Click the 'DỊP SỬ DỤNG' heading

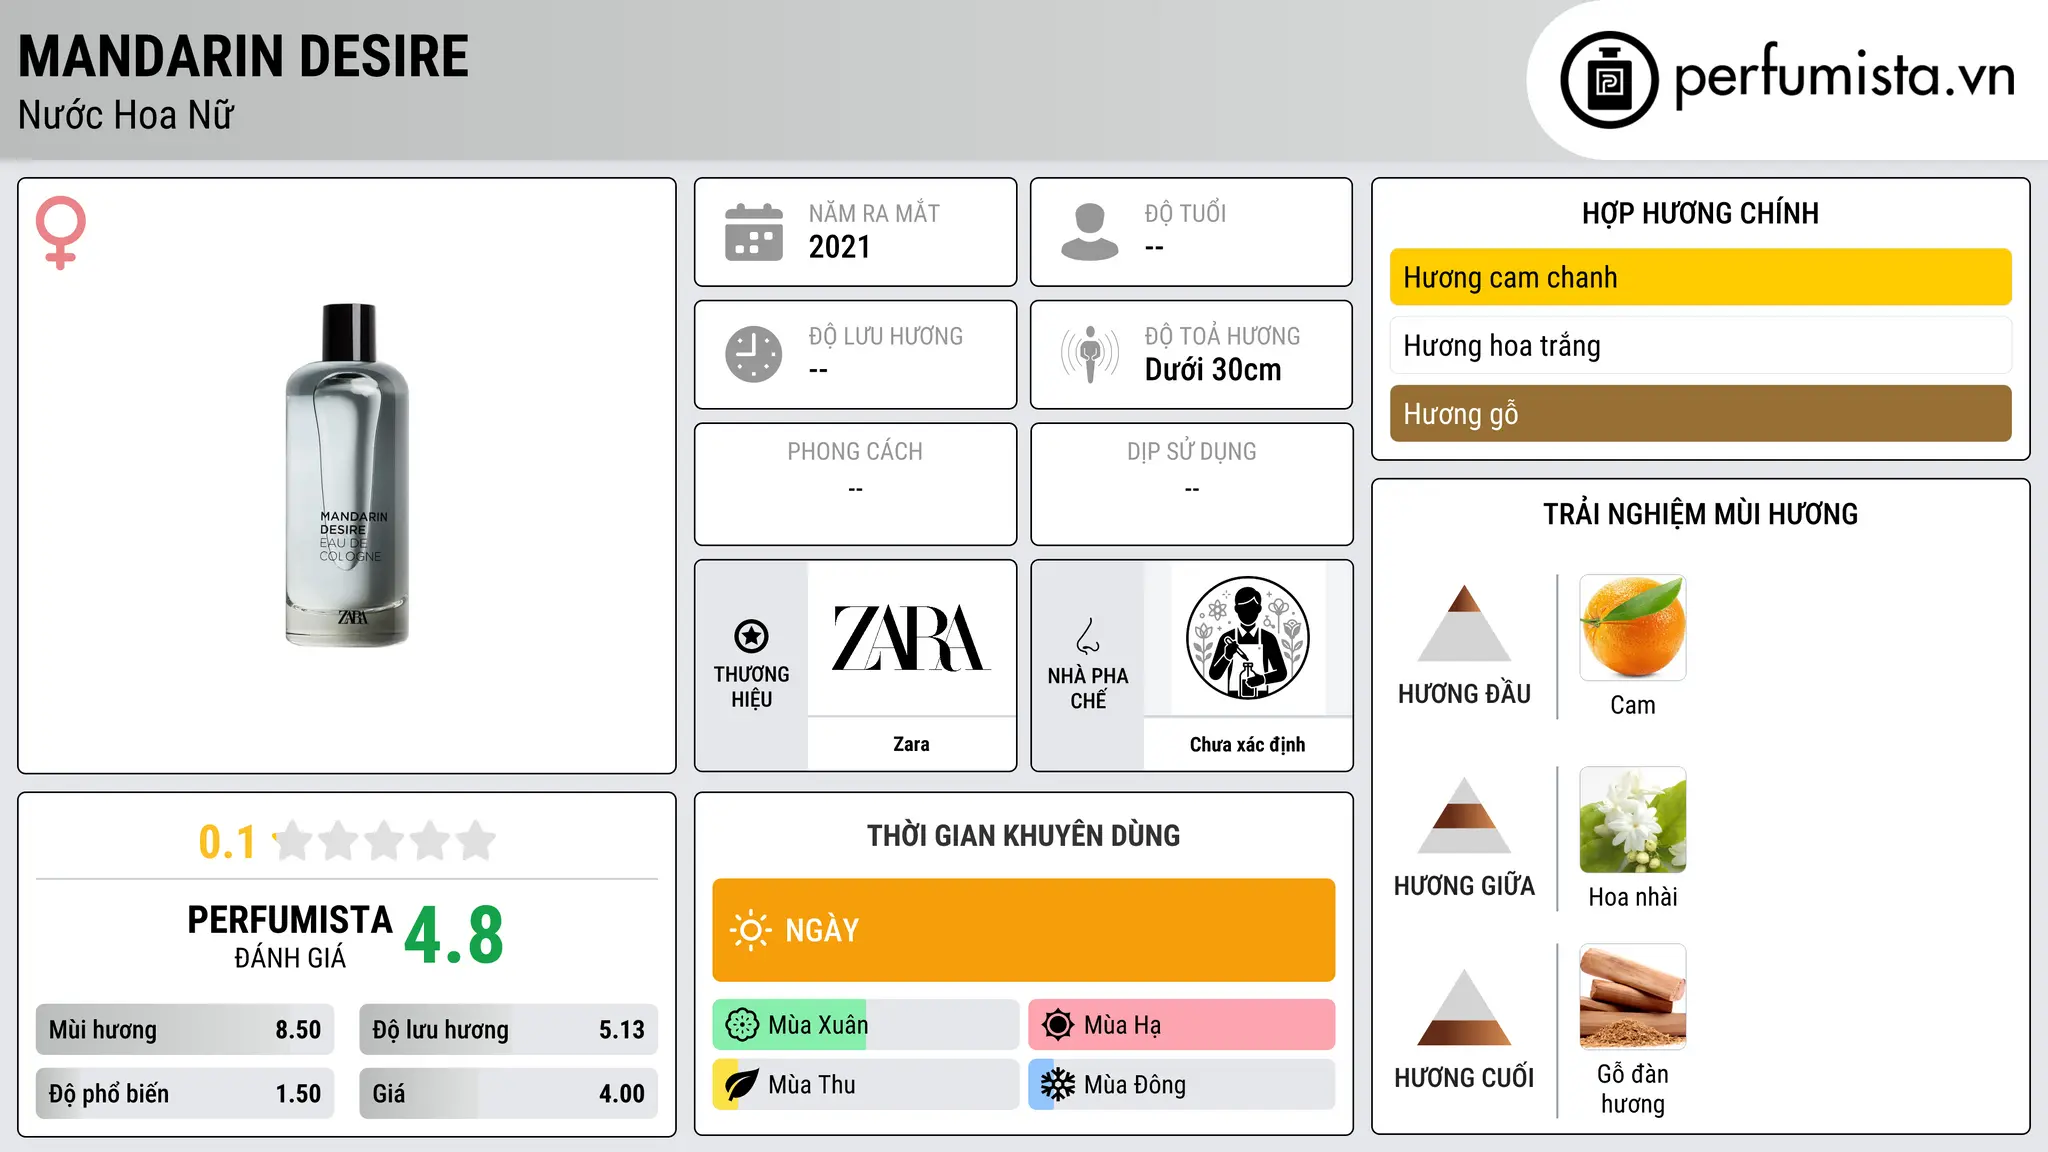1192,452
